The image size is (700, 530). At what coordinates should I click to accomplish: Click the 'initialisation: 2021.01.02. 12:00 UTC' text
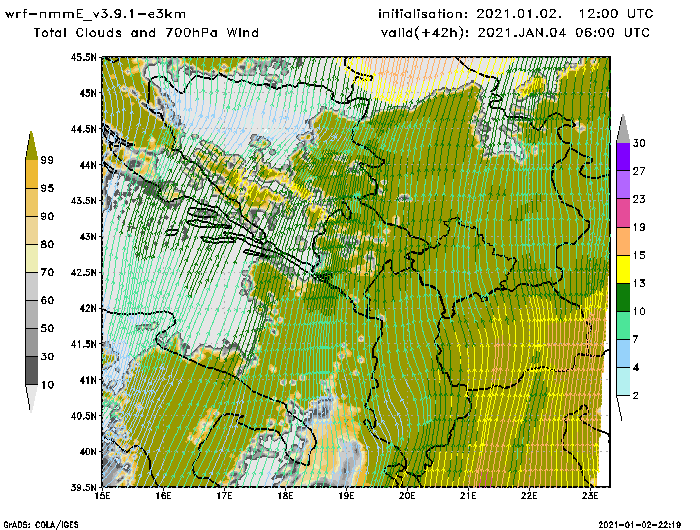point(516,14)
